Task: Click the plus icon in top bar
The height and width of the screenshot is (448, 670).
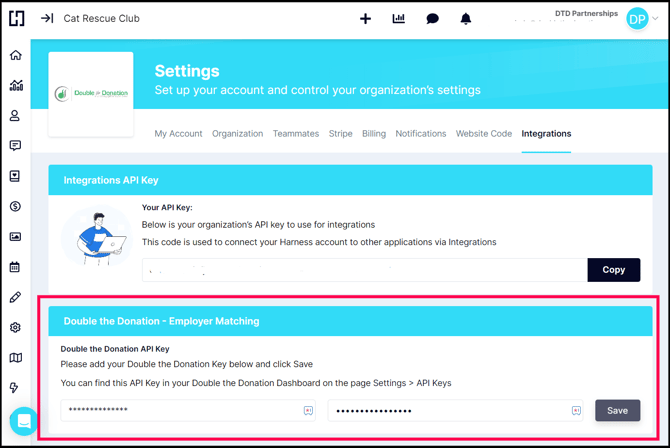Action: point(365,19)
